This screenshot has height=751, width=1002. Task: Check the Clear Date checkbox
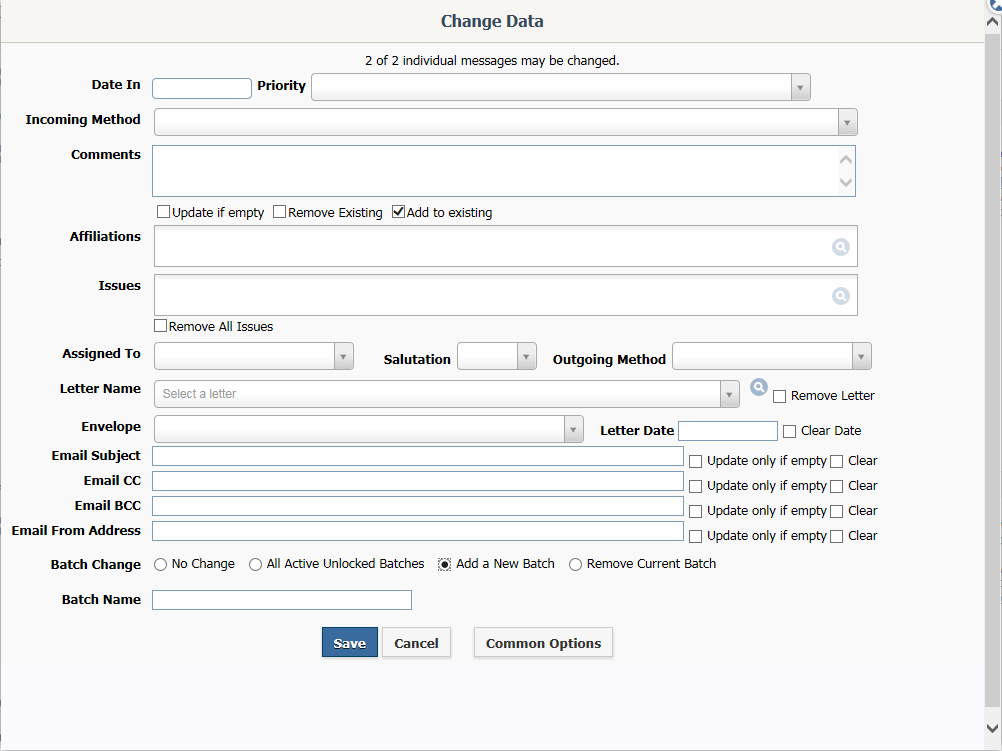click(x=789, y=431)
